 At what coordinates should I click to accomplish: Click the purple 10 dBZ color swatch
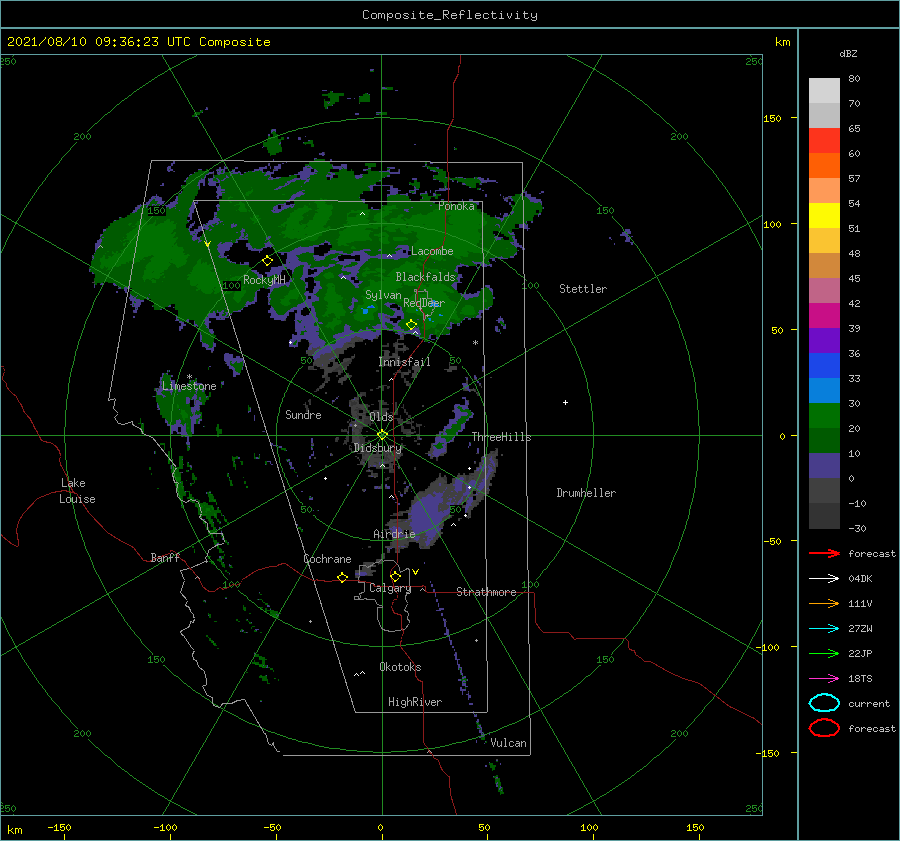click(x=824, y=465)
